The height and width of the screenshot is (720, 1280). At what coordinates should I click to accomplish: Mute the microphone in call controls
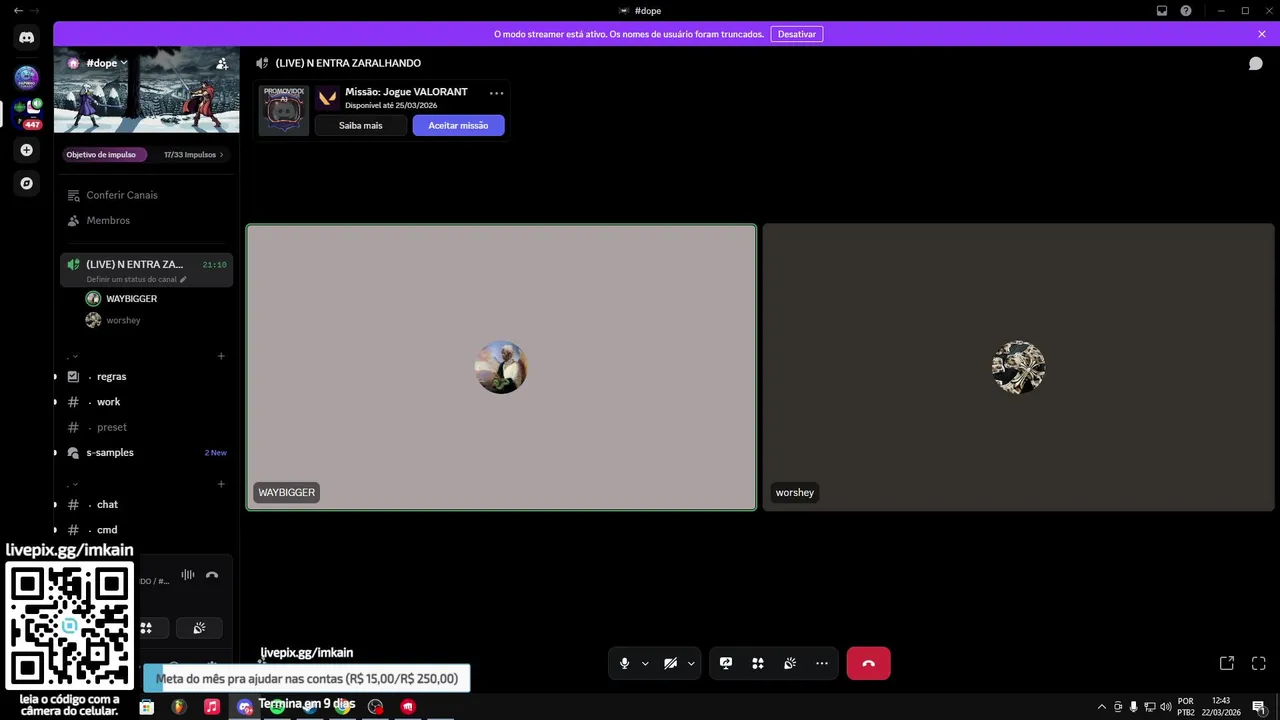pyautogui.click(x=624, y=663)
